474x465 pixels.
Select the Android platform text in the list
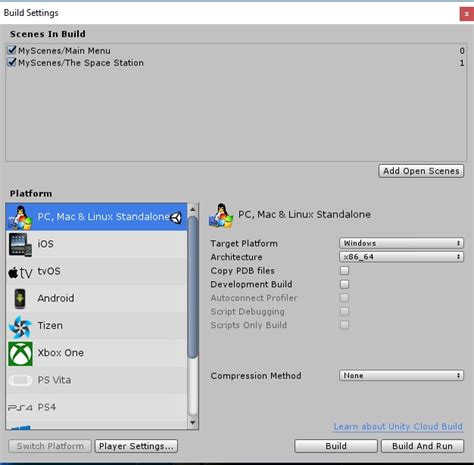tap(56, 298)
